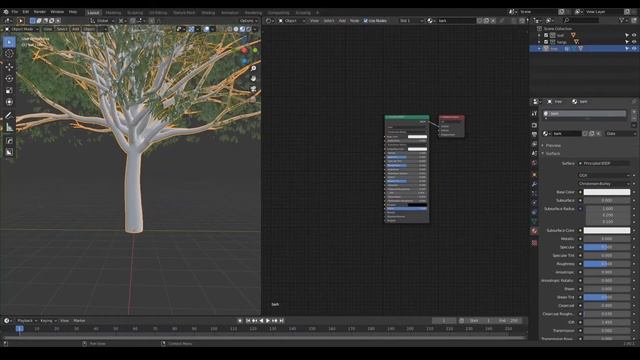This screenshot has width=640, height=360.
Task: Toggle visibility eye of second collection
Action: [634, 42]
